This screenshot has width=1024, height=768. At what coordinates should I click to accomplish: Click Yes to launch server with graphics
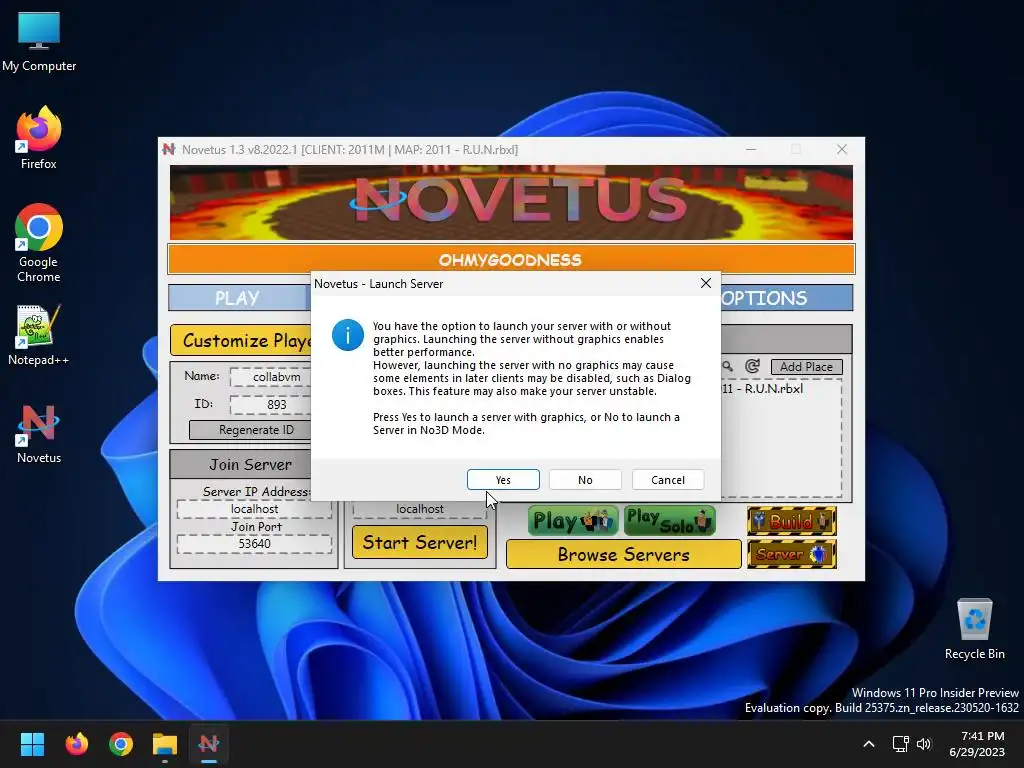click(x=503, y=479)
